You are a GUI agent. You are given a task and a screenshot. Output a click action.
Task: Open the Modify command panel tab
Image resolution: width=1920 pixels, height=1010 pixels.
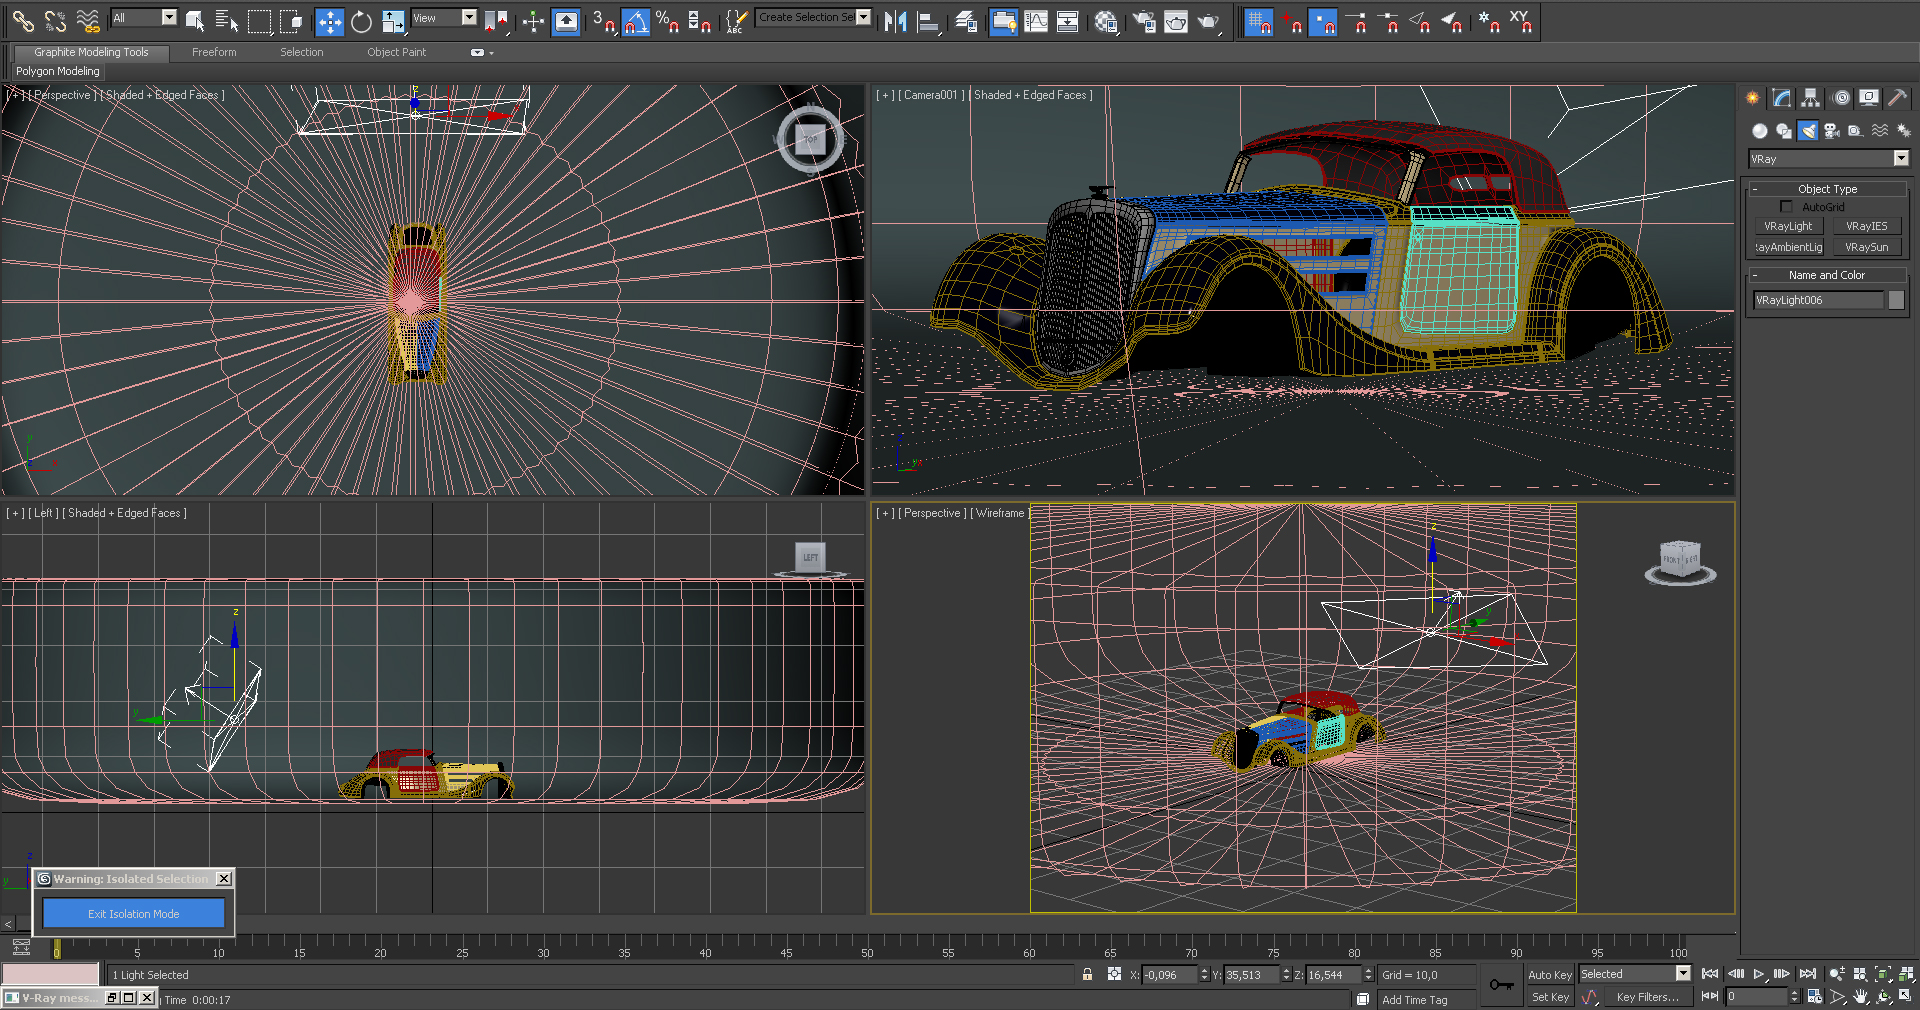click(1782, 98)
